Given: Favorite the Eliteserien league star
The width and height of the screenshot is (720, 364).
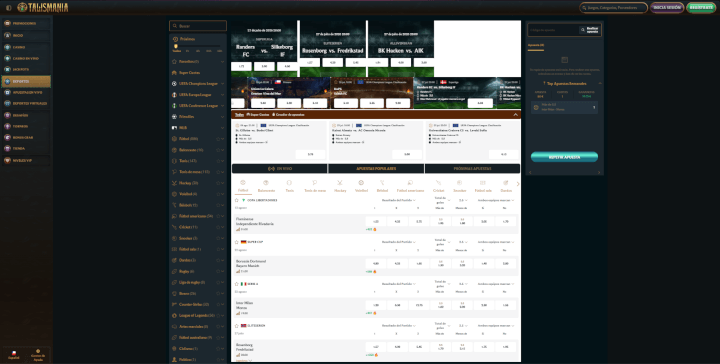Looking at the screenshot, I should [x=237, y=325].
